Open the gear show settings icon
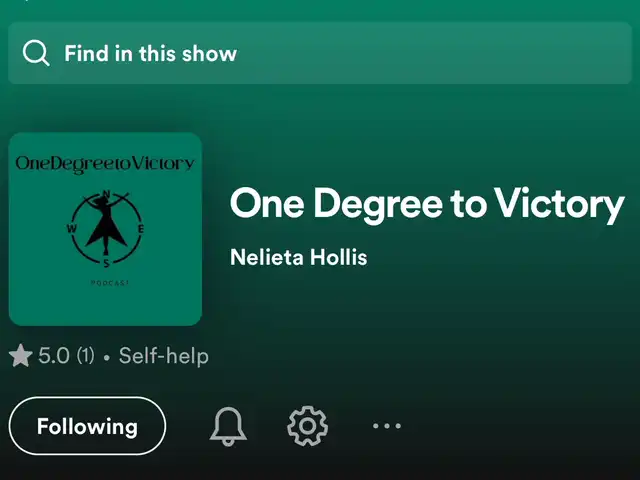The image size is (640, 480). coord(307,426)
